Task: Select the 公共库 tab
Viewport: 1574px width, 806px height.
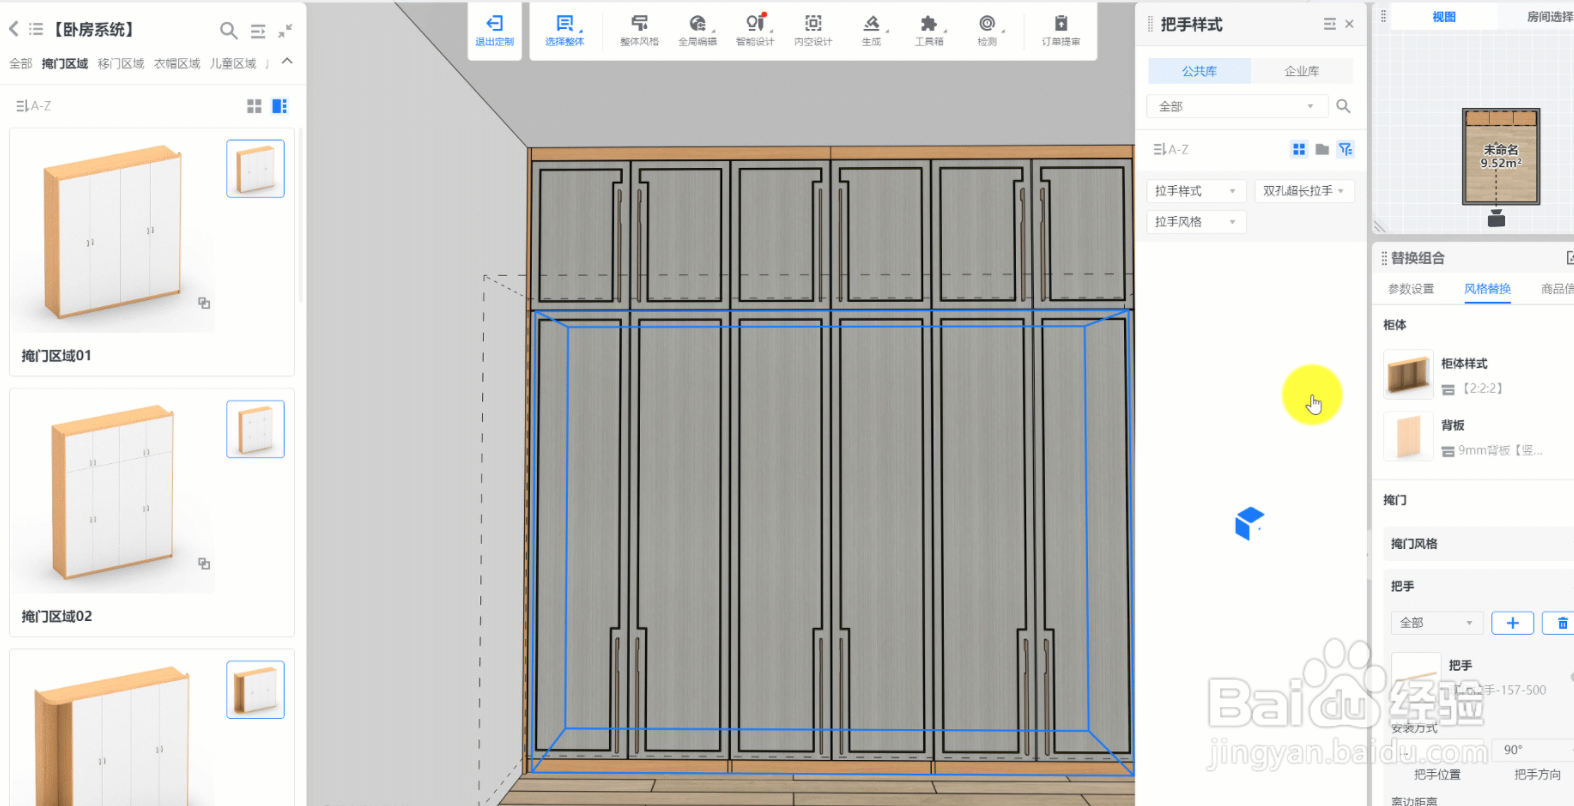Action: click(1199, 71)
